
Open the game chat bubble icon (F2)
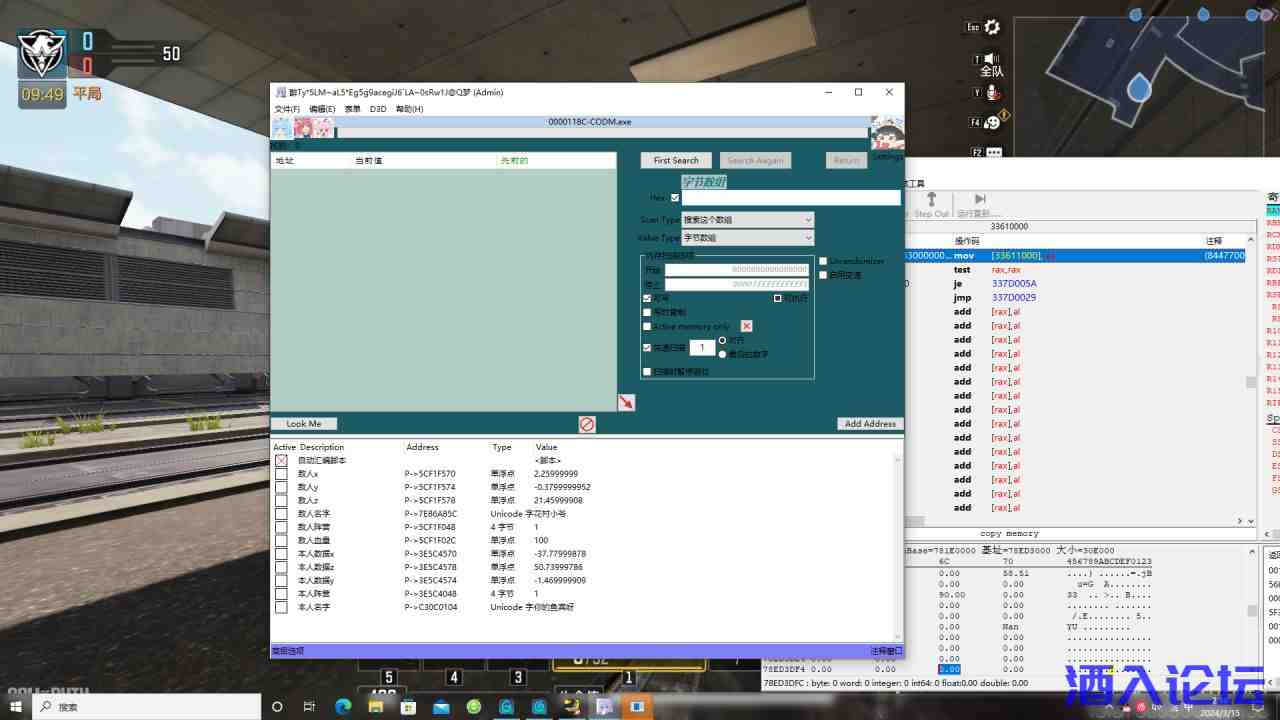click(x=993, y=152)
